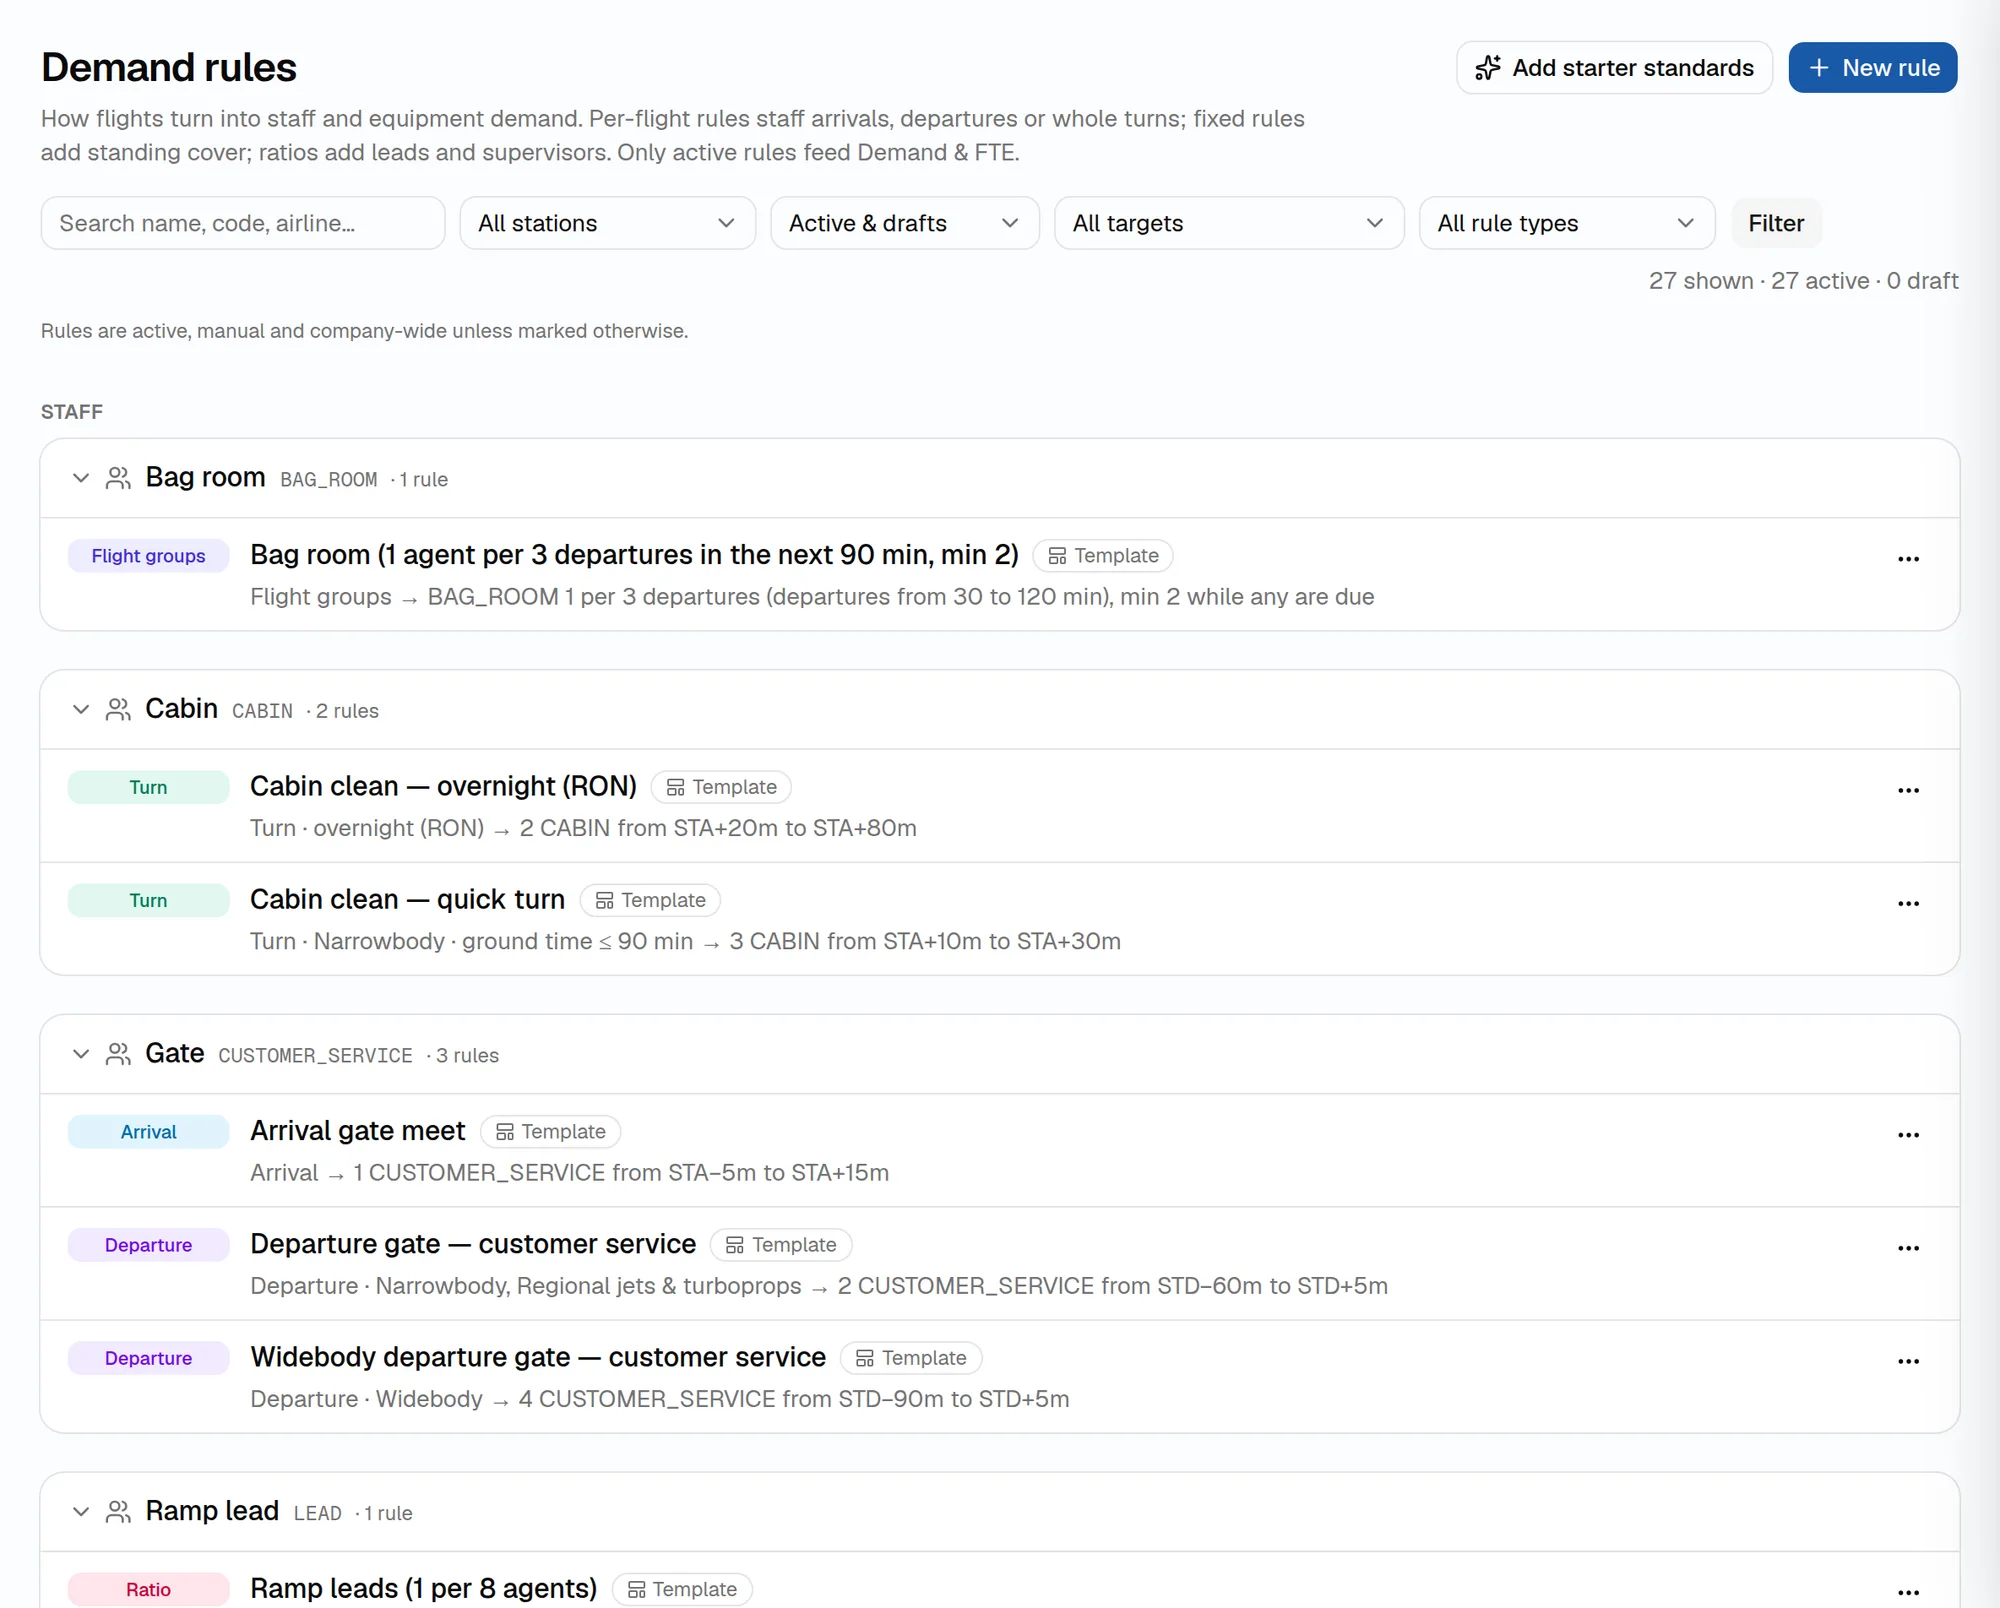This screenshot has height=1608, width=2000.
Task: Click Template badge on Bag room rule
Action: (1103, 555)
